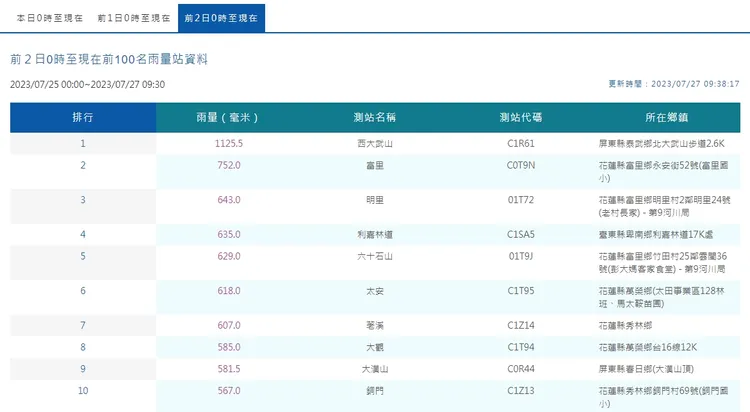This screenshot has height=412, width=750.
Task: Click station name 大漢山
Action: tap(375, 369)
